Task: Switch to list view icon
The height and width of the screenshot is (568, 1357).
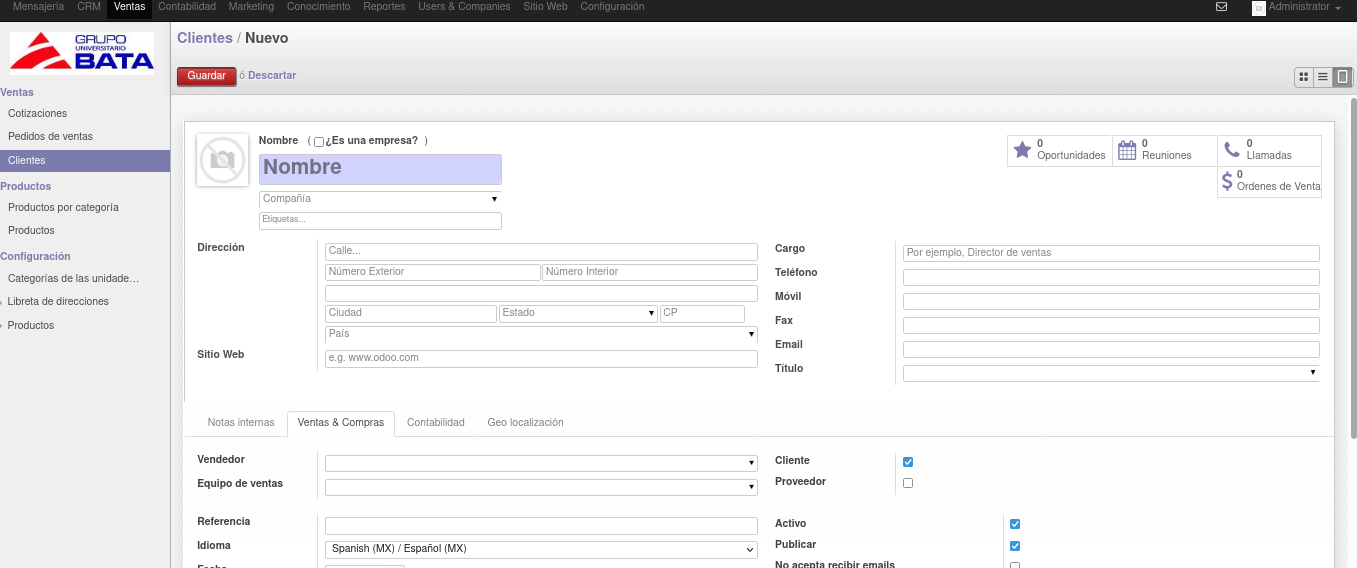Action: tap(1322, 77)
